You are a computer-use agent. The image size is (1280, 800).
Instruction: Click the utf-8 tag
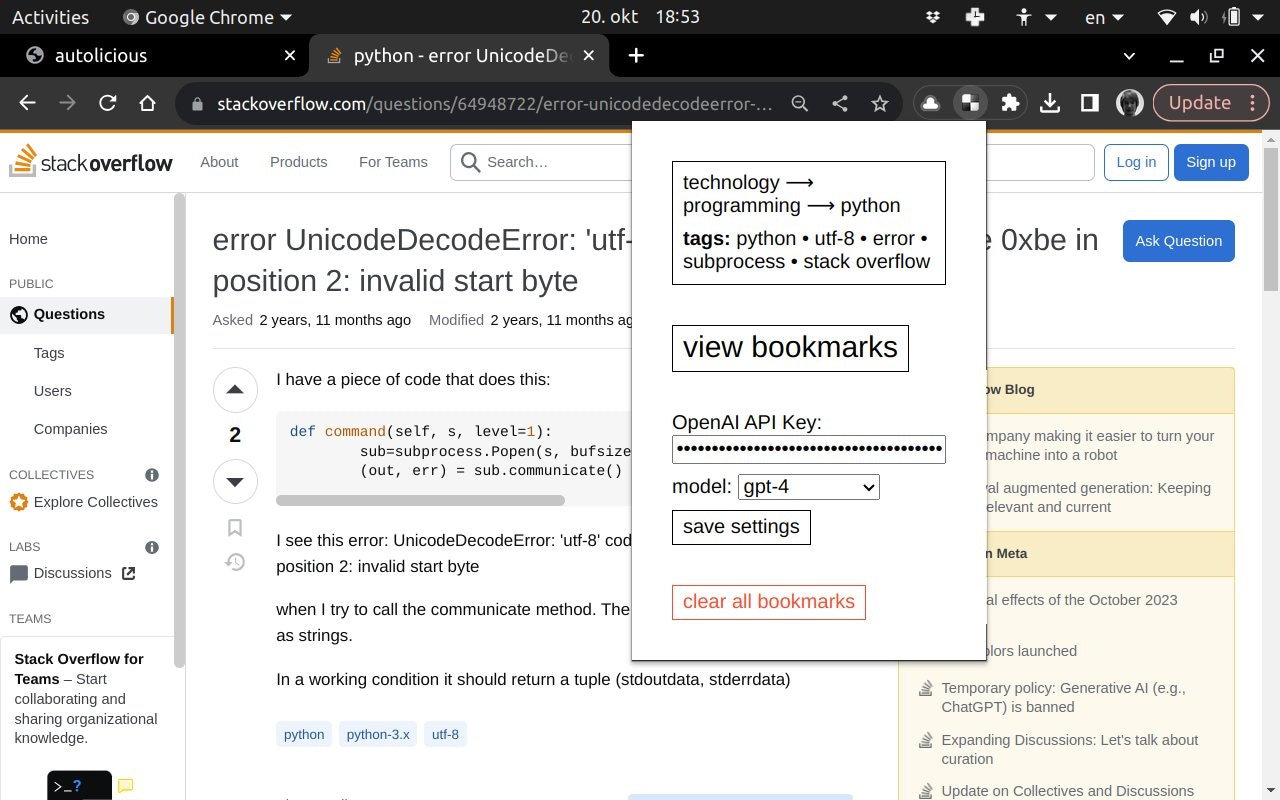click(x=445, y=734)
